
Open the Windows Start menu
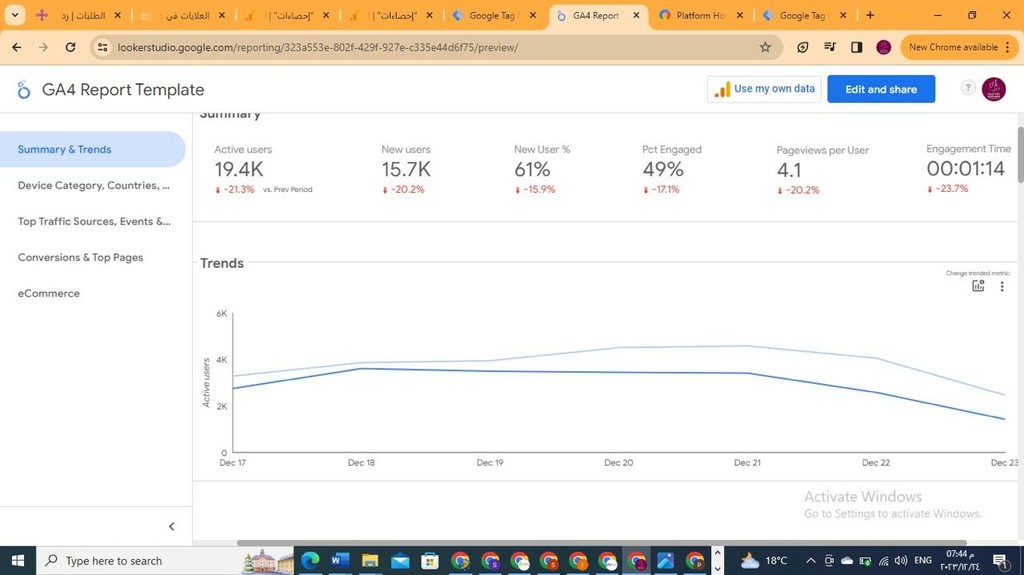coord(18,561)
